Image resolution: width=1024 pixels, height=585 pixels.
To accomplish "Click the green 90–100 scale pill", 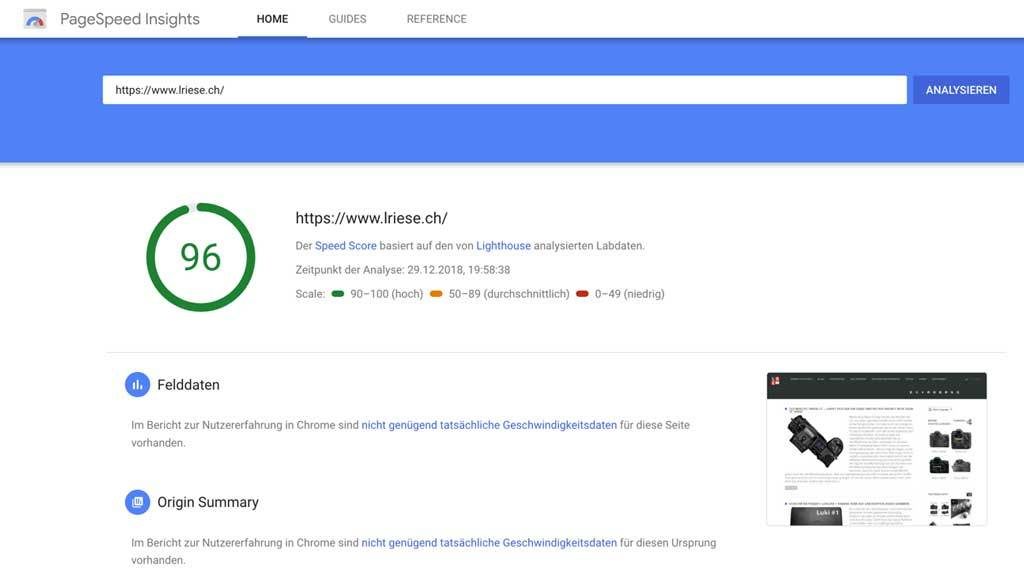I will click(x=338, y=294).
